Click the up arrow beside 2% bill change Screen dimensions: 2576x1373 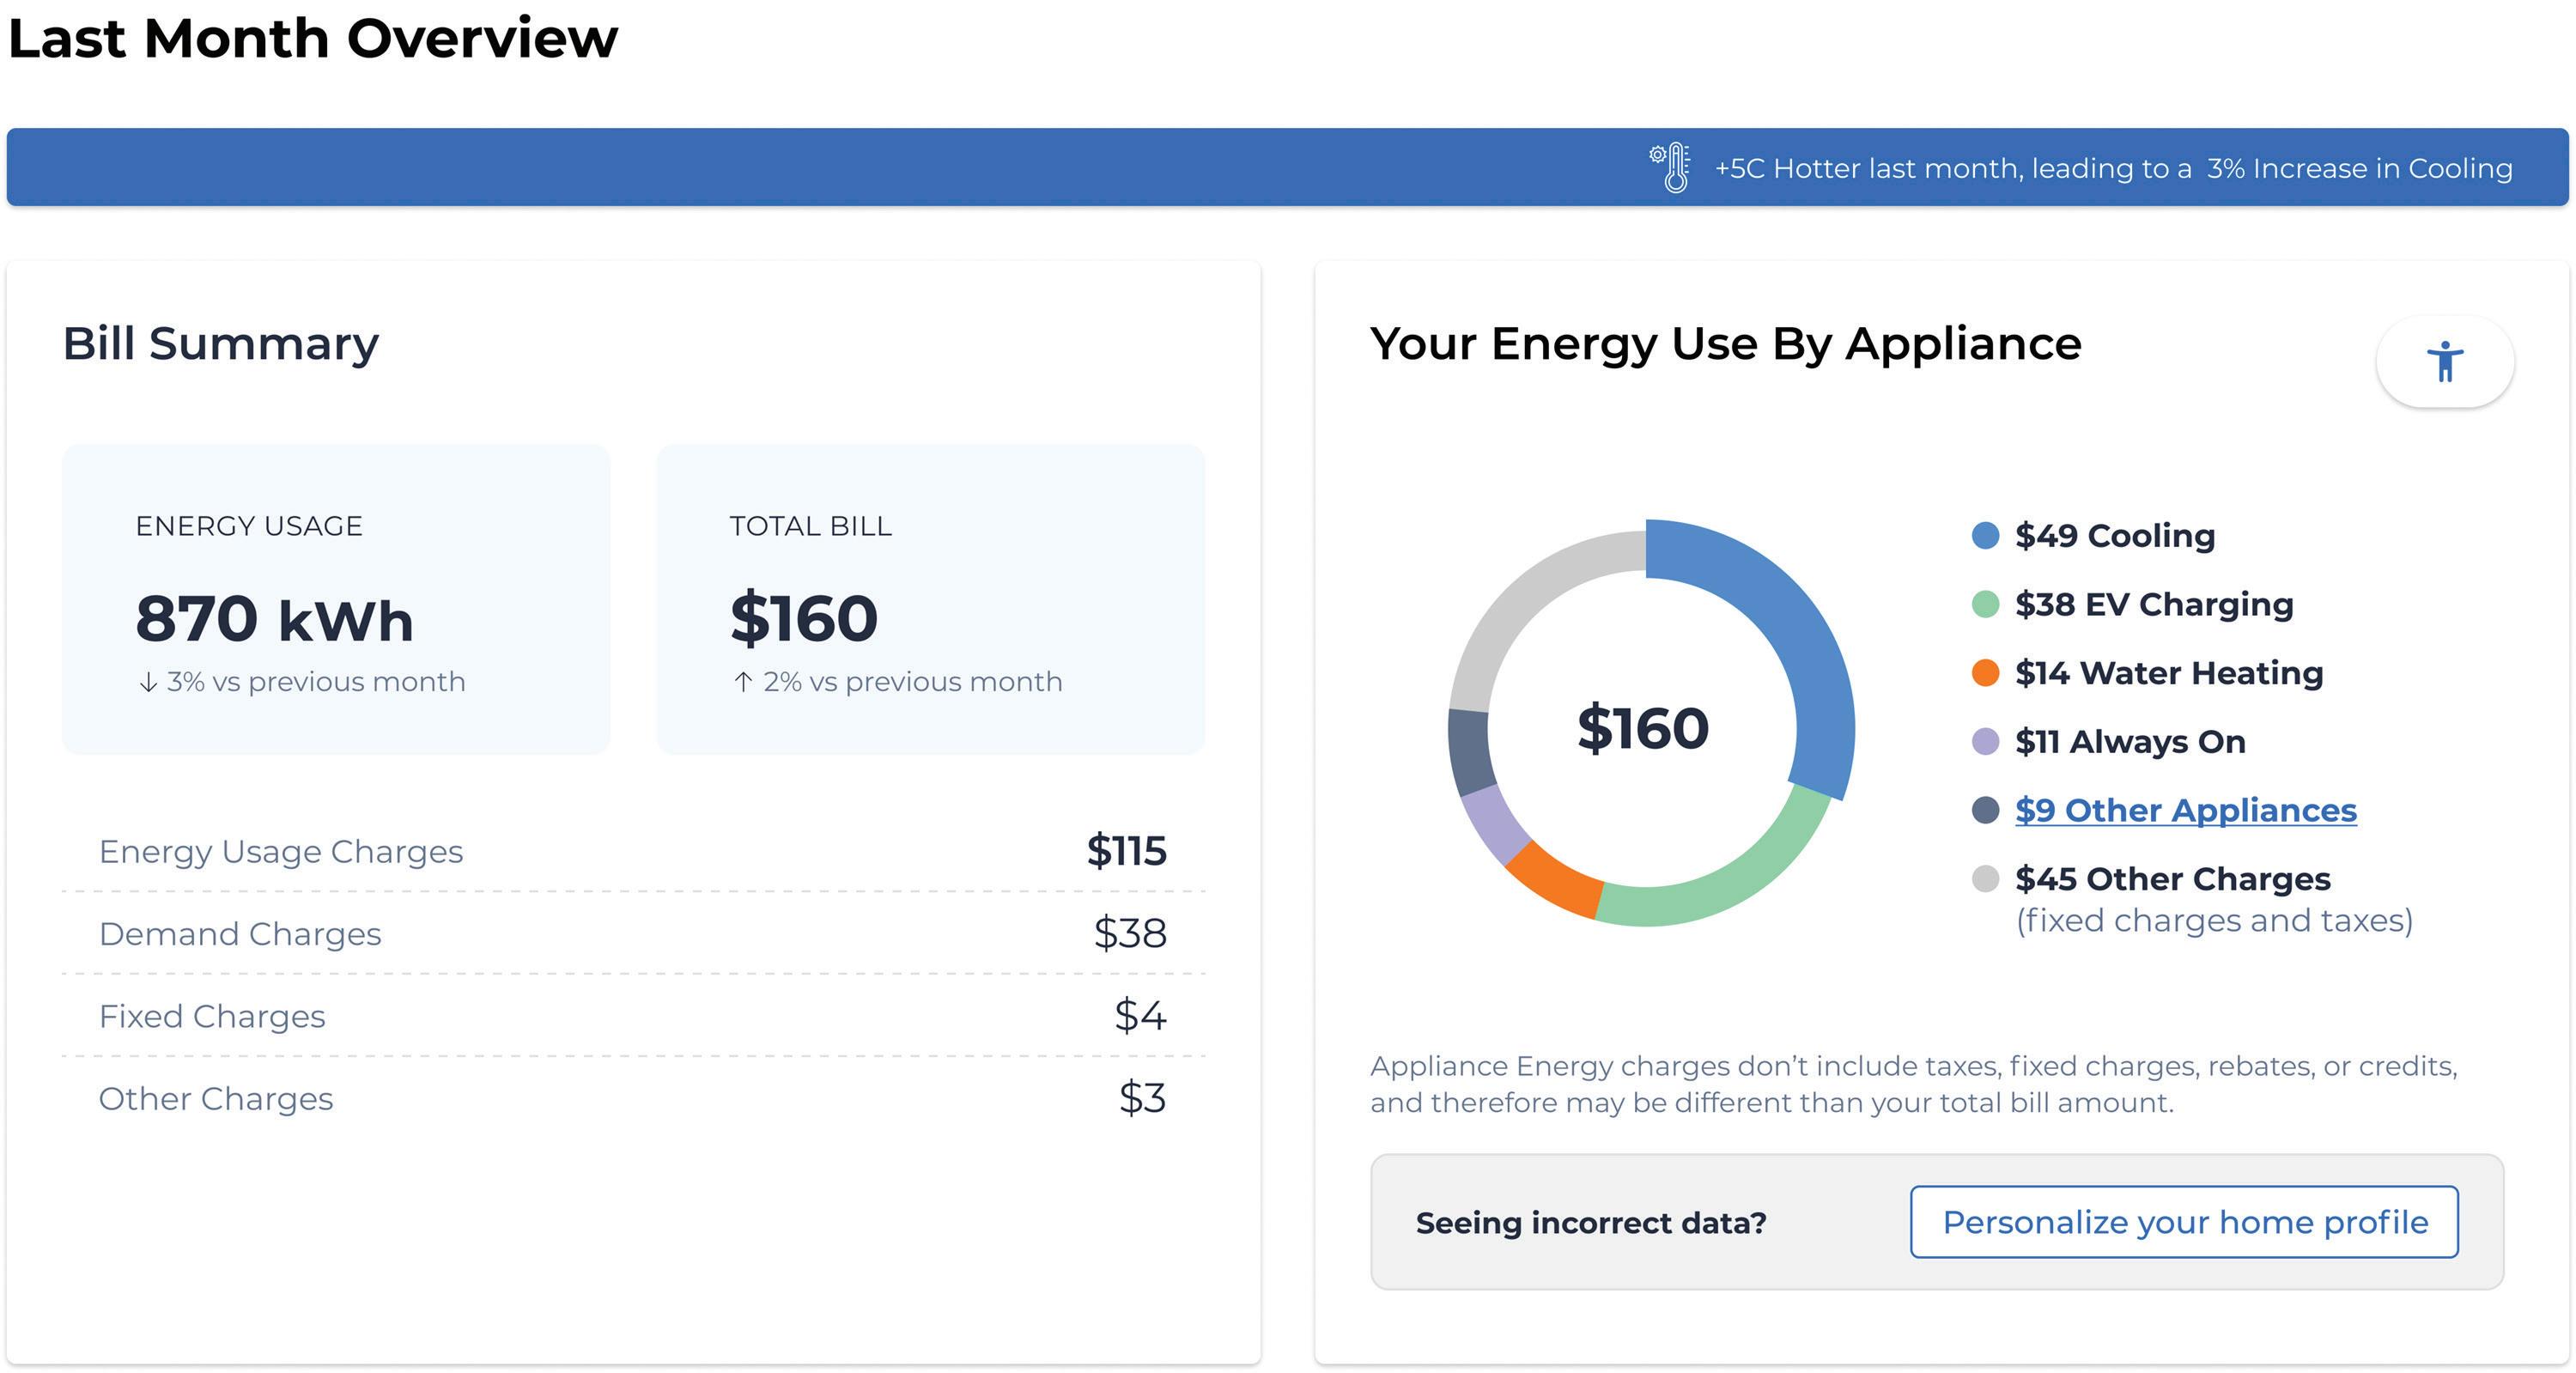(x=742, y=683)
